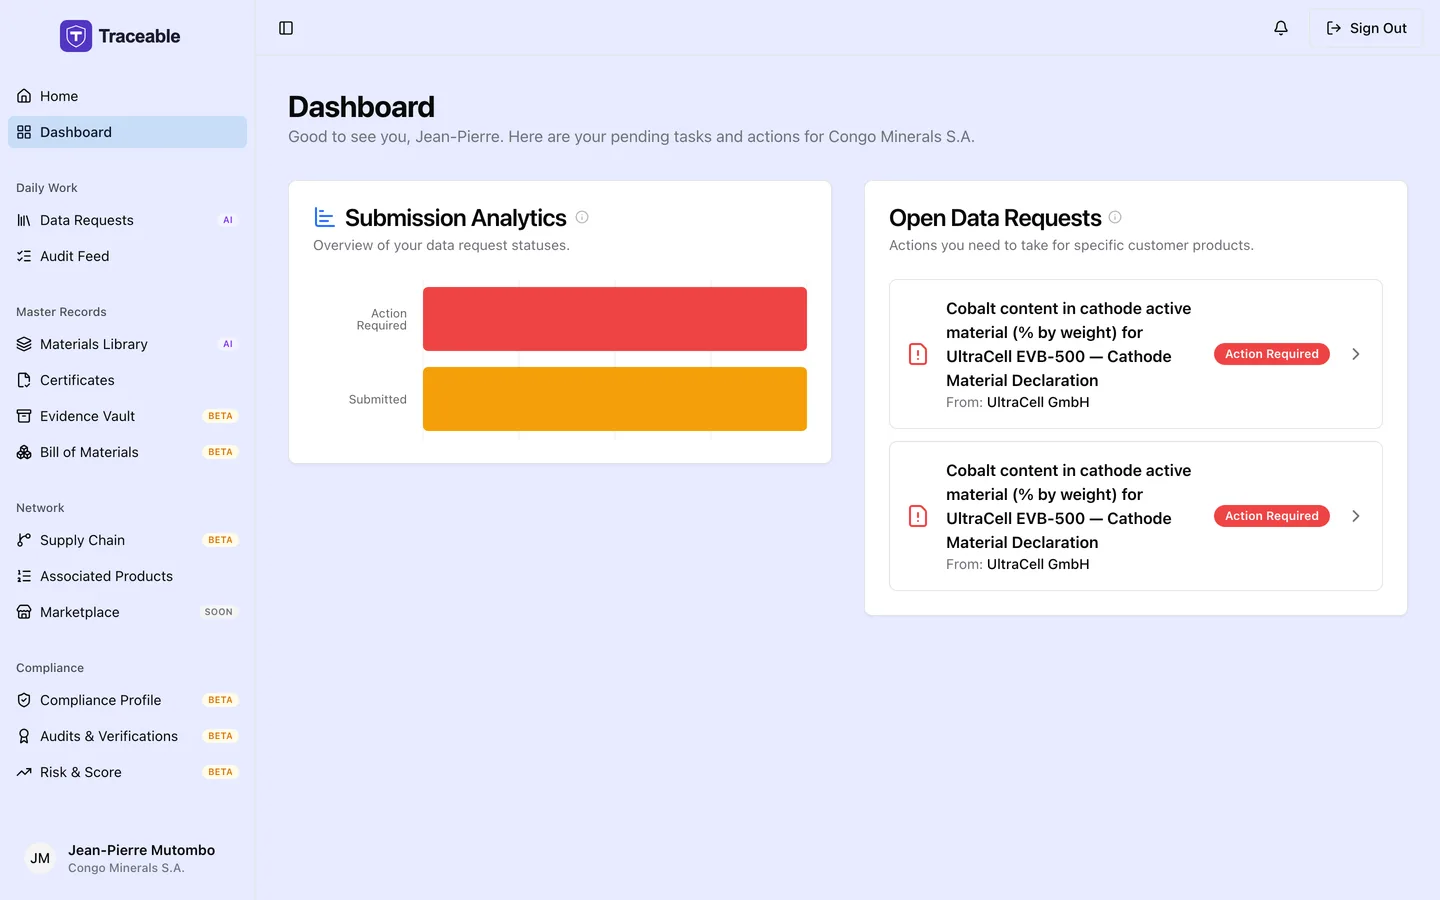Open Evidence Vault menu item

coord(127,416)
